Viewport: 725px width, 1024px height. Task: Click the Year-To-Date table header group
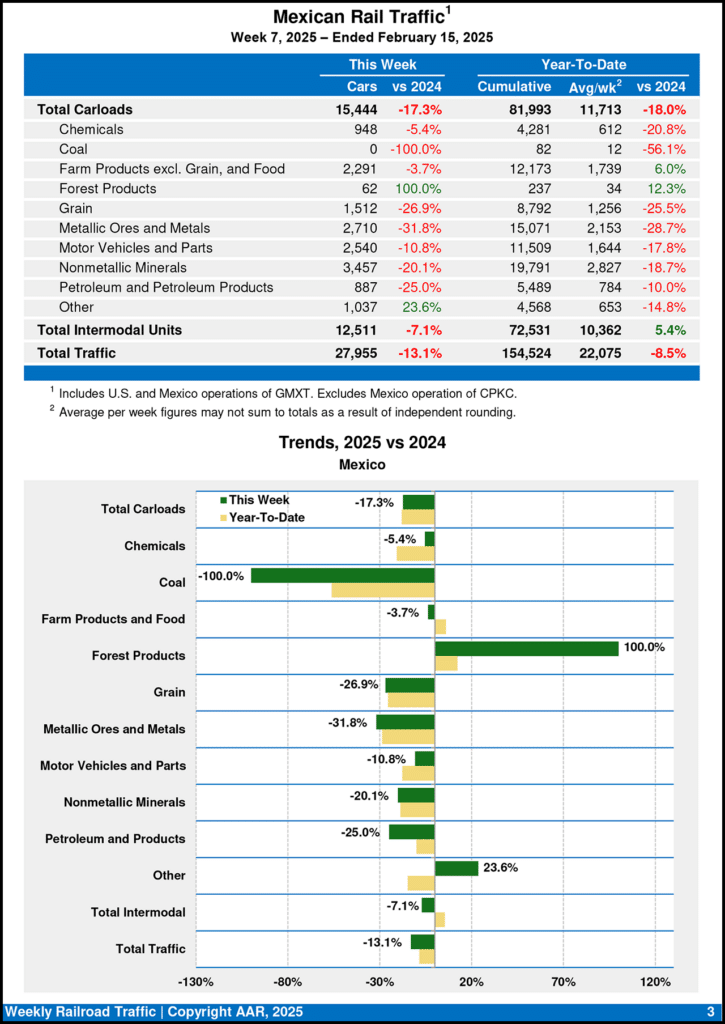[x=583, y=64]
